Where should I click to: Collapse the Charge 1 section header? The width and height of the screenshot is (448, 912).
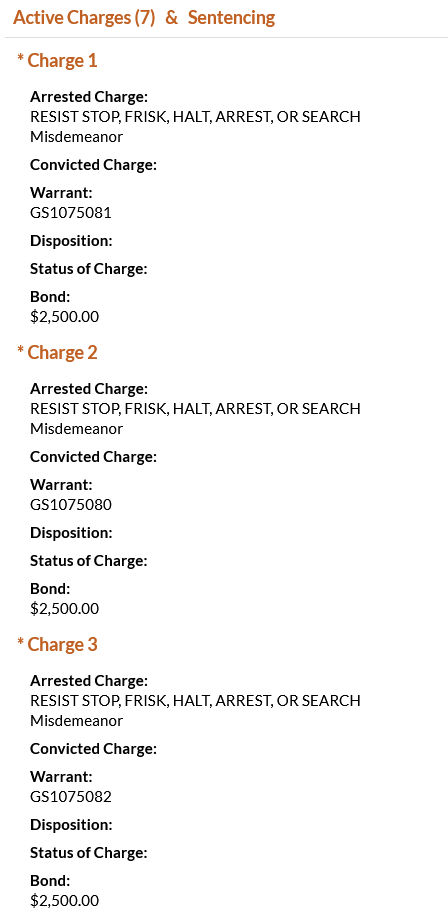tap(57, 60)
